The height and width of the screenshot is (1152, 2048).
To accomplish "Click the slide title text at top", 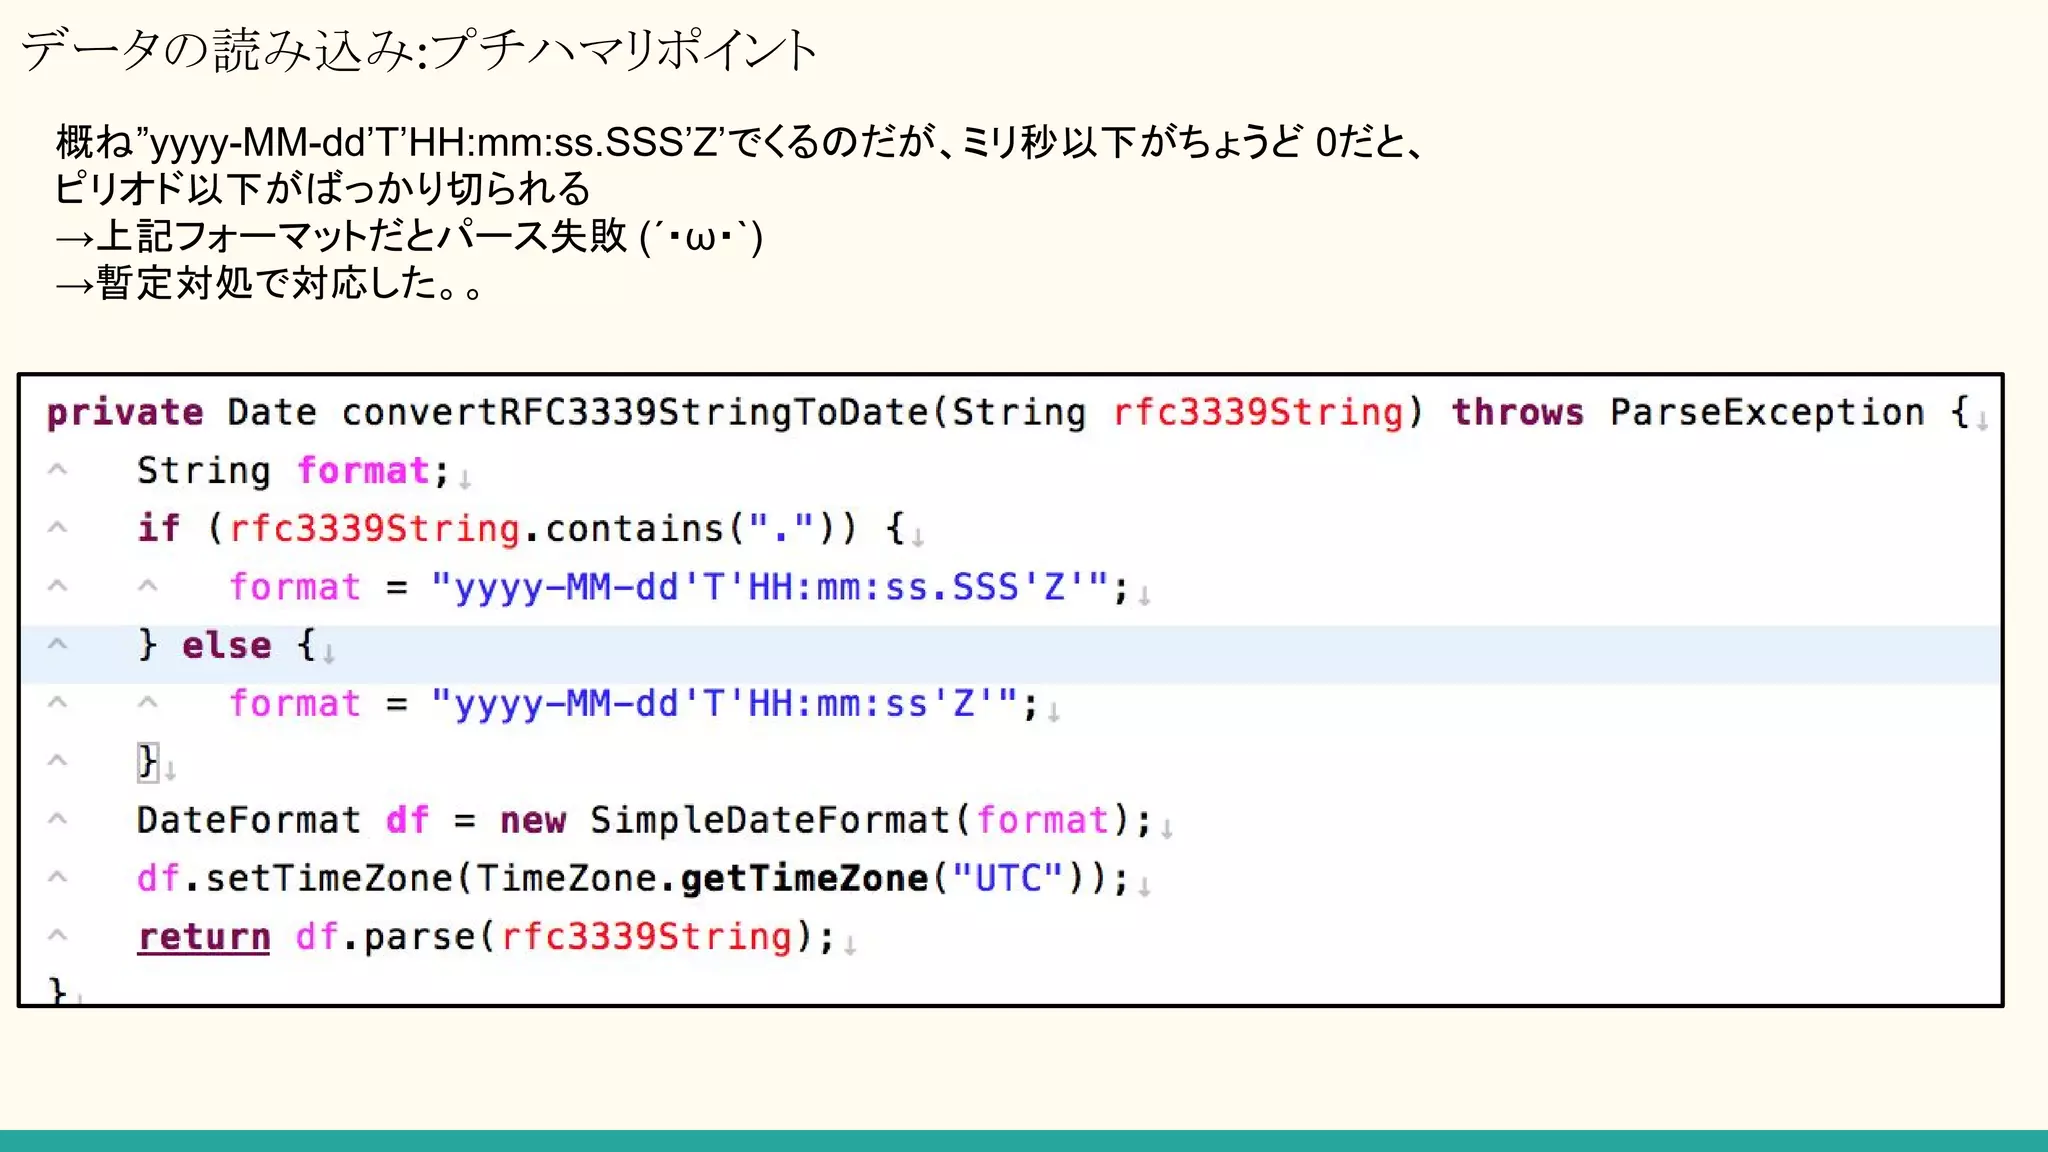I will (420, 50).
